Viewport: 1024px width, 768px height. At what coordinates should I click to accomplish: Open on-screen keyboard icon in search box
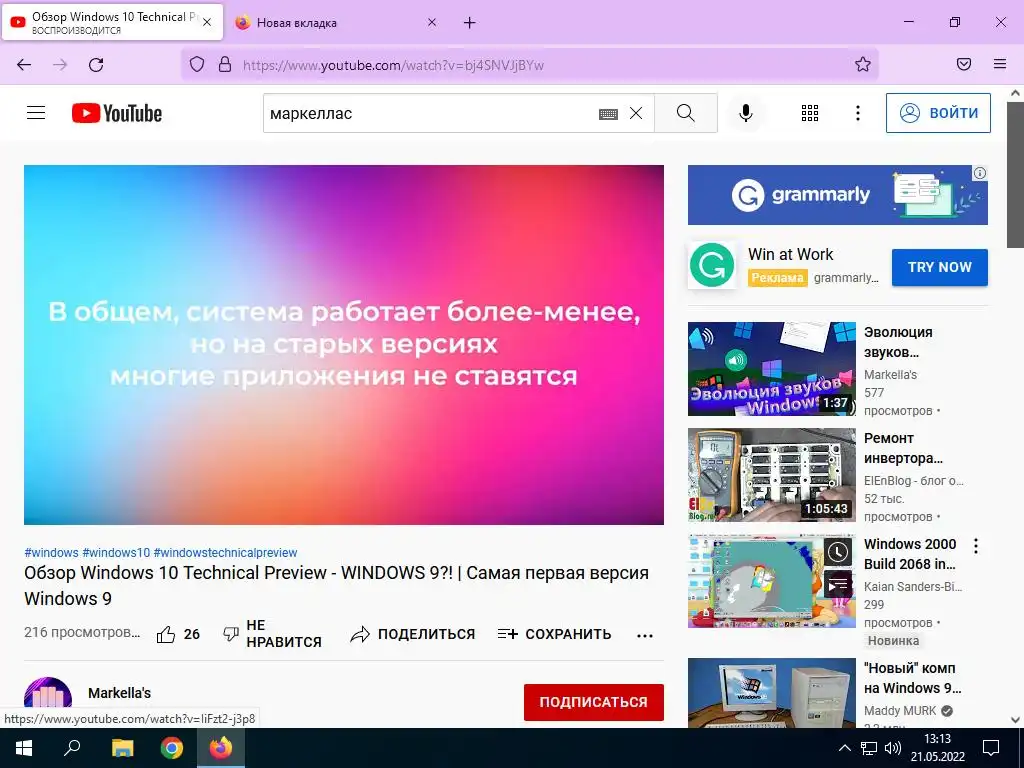pyautogui.click(x=608, y=114)
